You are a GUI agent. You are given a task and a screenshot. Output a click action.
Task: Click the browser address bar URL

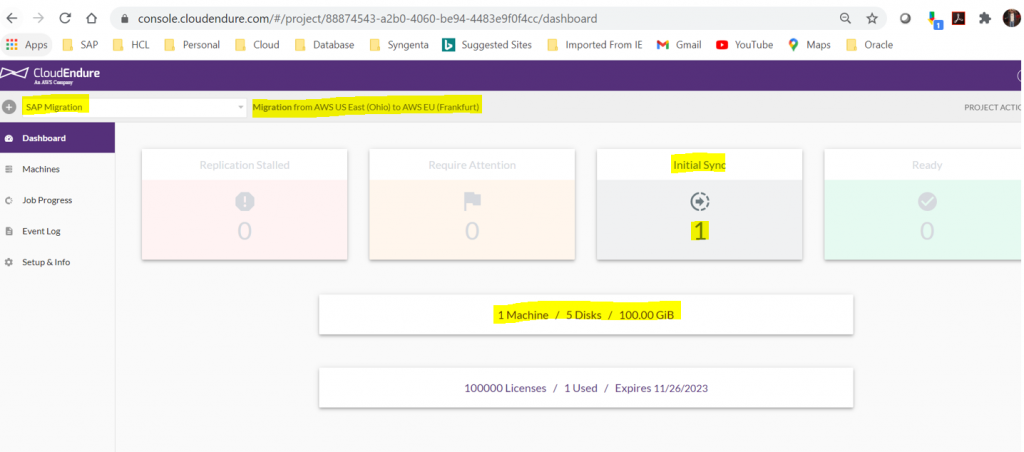point(367,19)
